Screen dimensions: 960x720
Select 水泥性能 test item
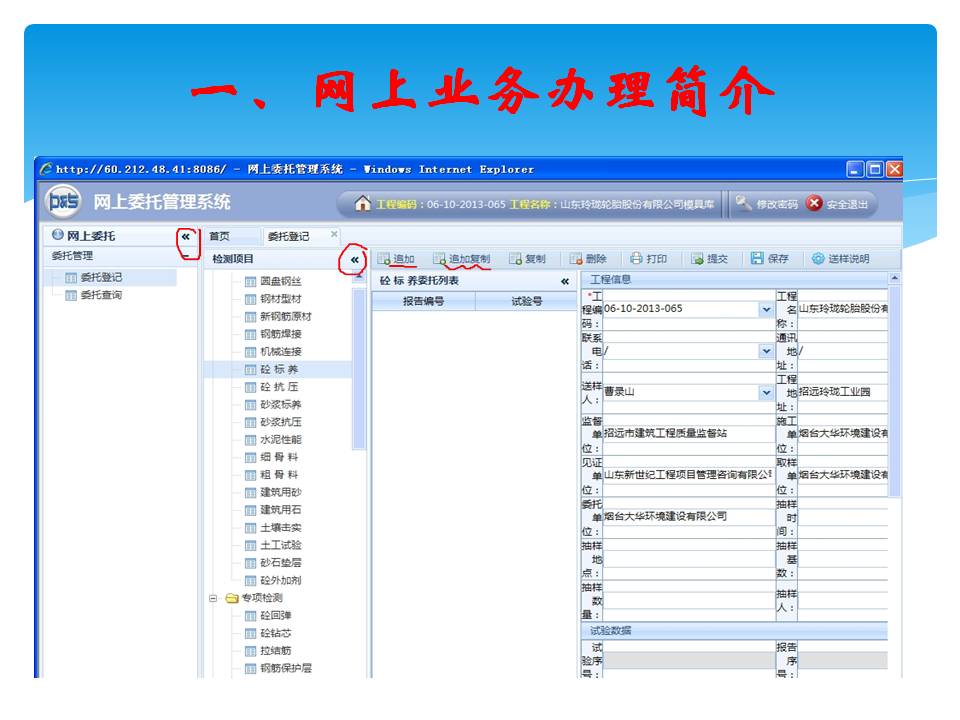coord(274,440)
